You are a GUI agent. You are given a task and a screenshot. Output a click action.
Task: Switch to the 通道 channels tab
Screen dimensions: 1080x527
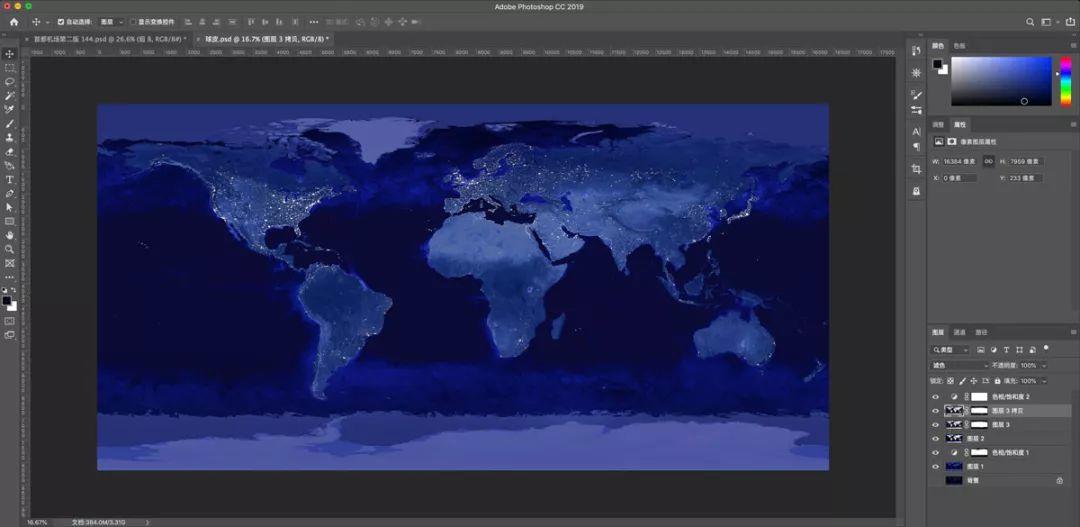pyautogui.click(x=959, y=332)
